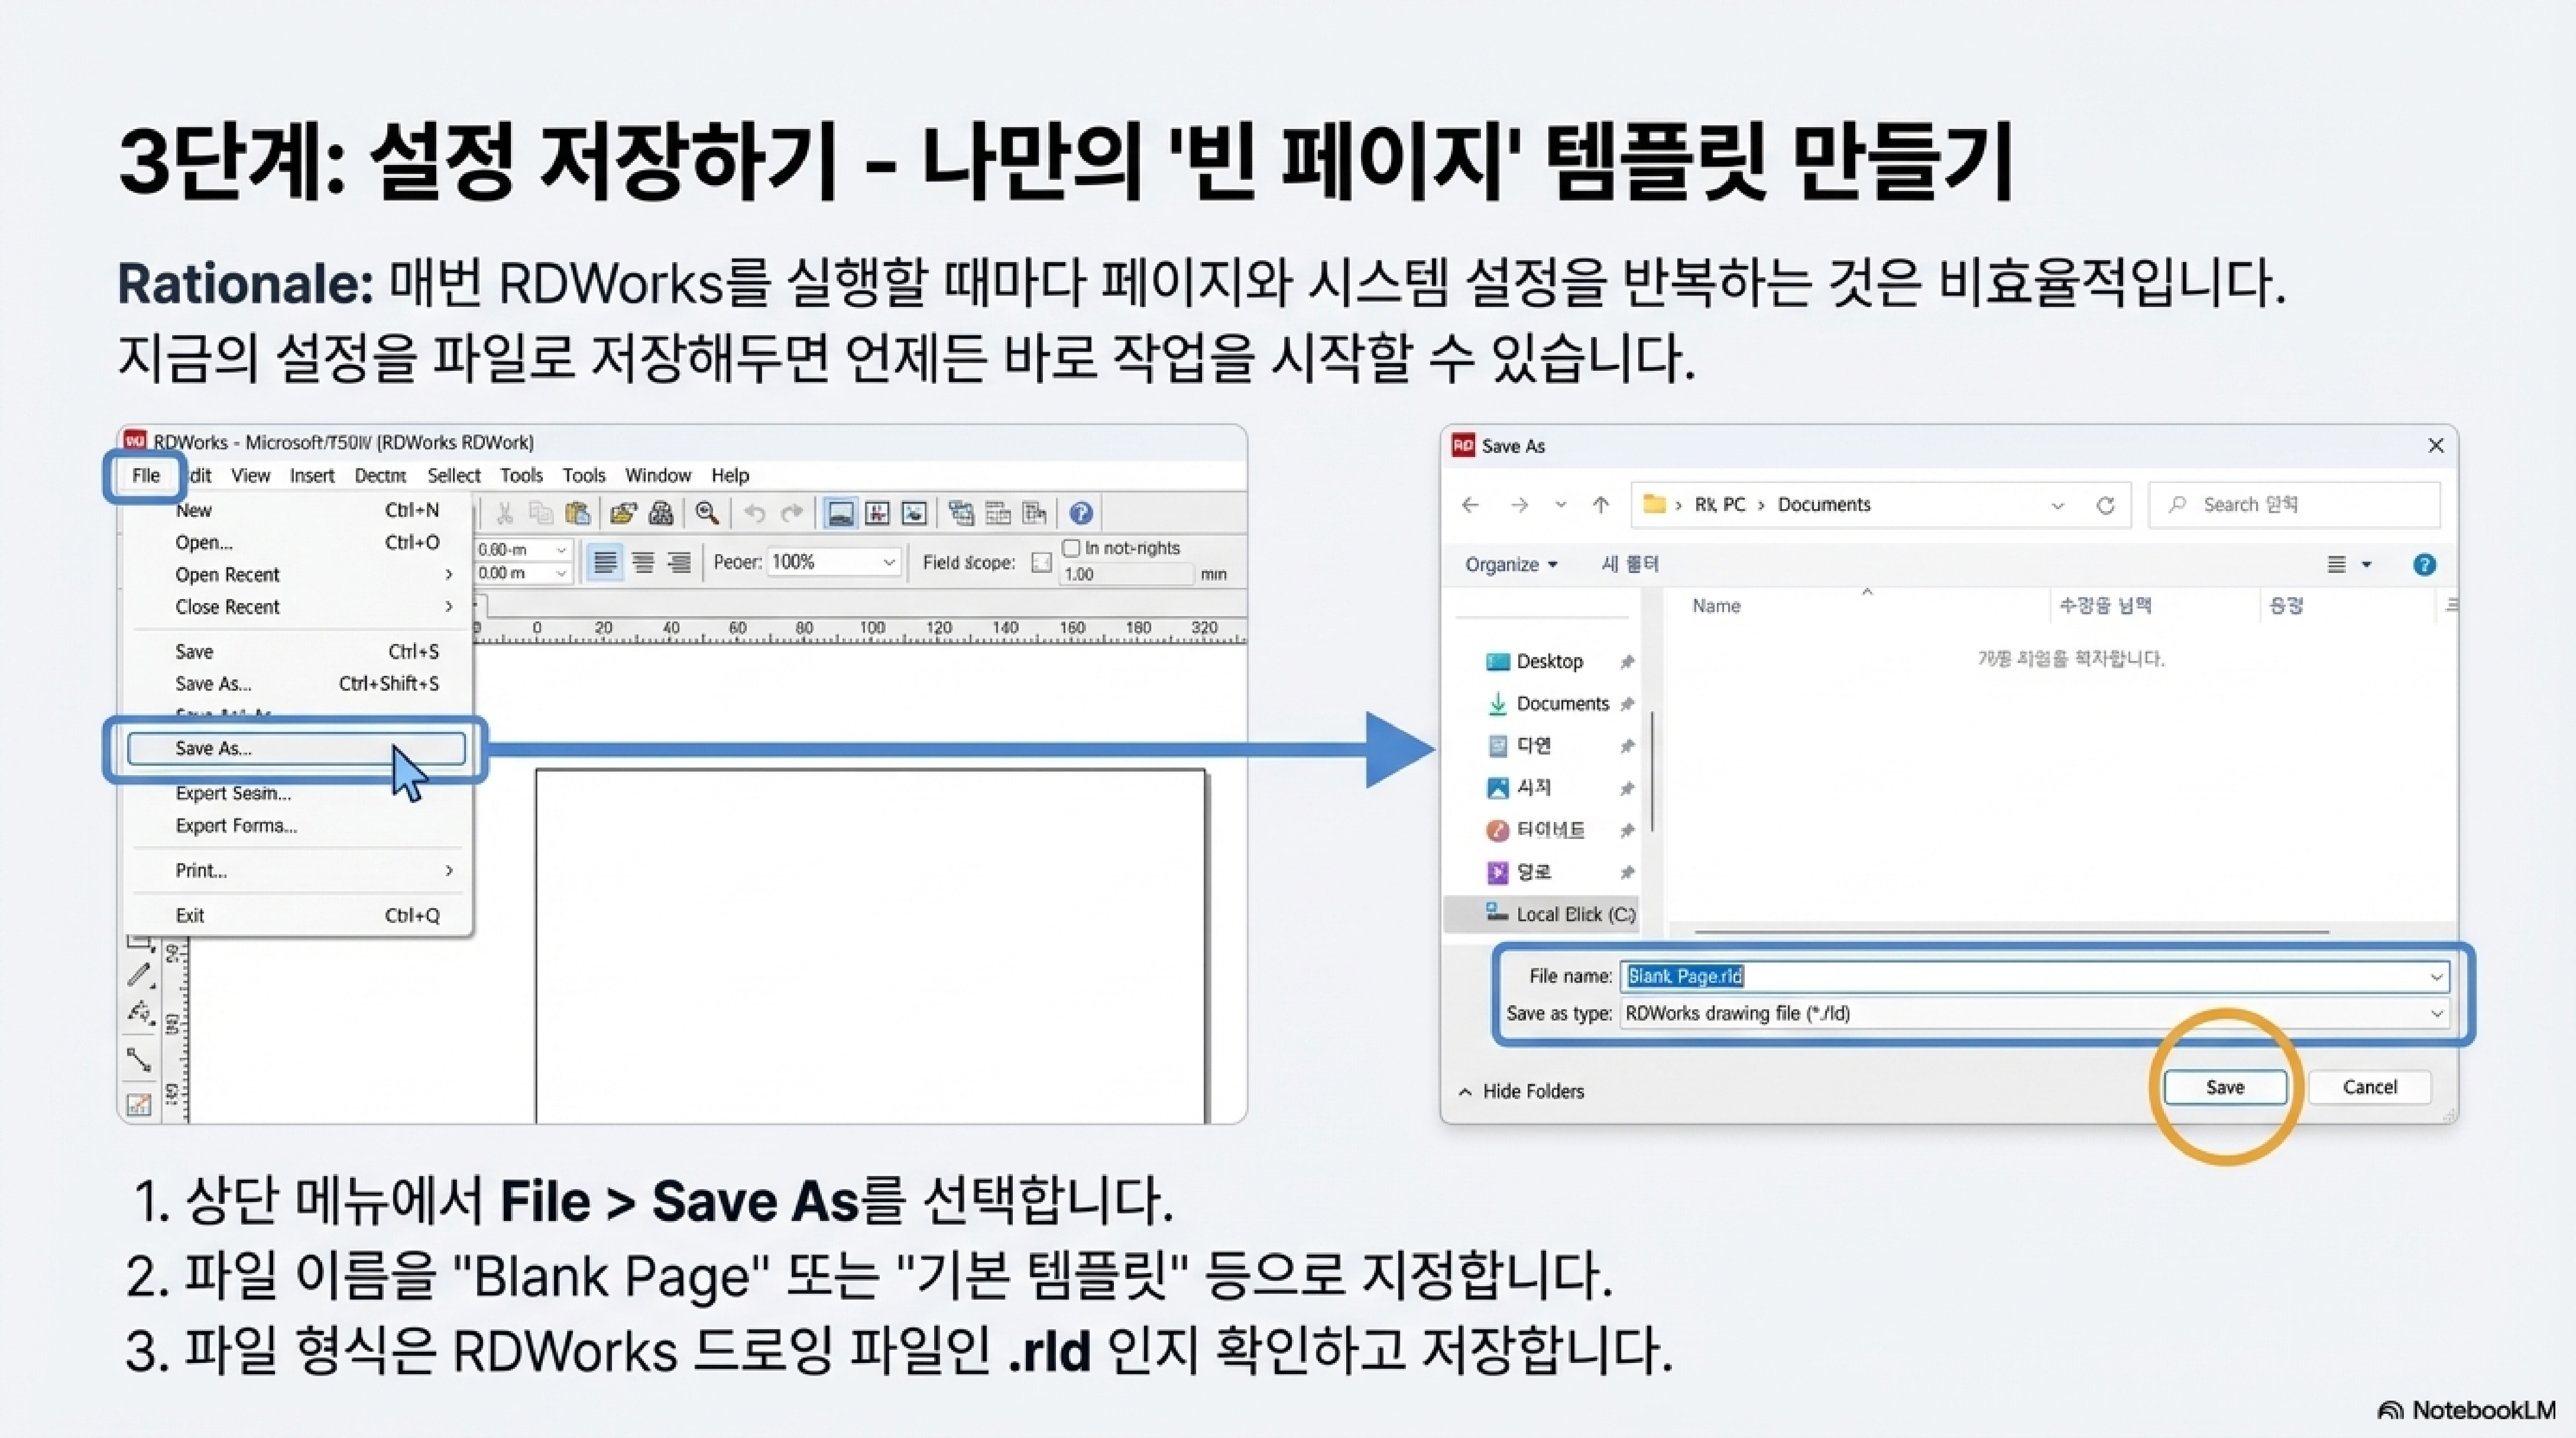Click the up arrow navigation in Save As
Screen dimensions: 2576x1438
pos(1600,505)
